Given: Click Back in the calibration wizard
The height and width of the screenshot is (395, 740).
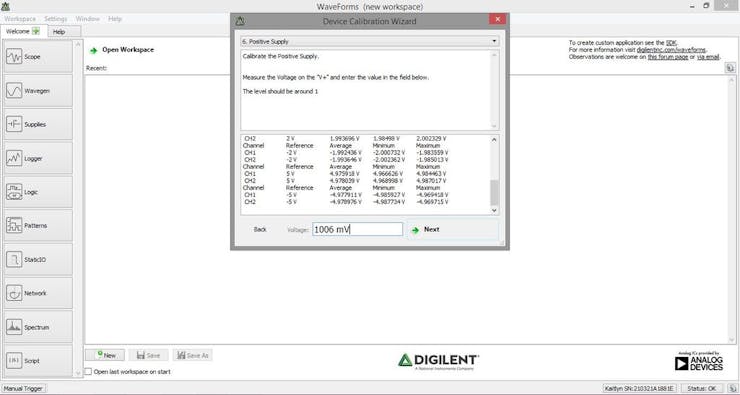Looking at the screenshot, I should coord(260,229).
